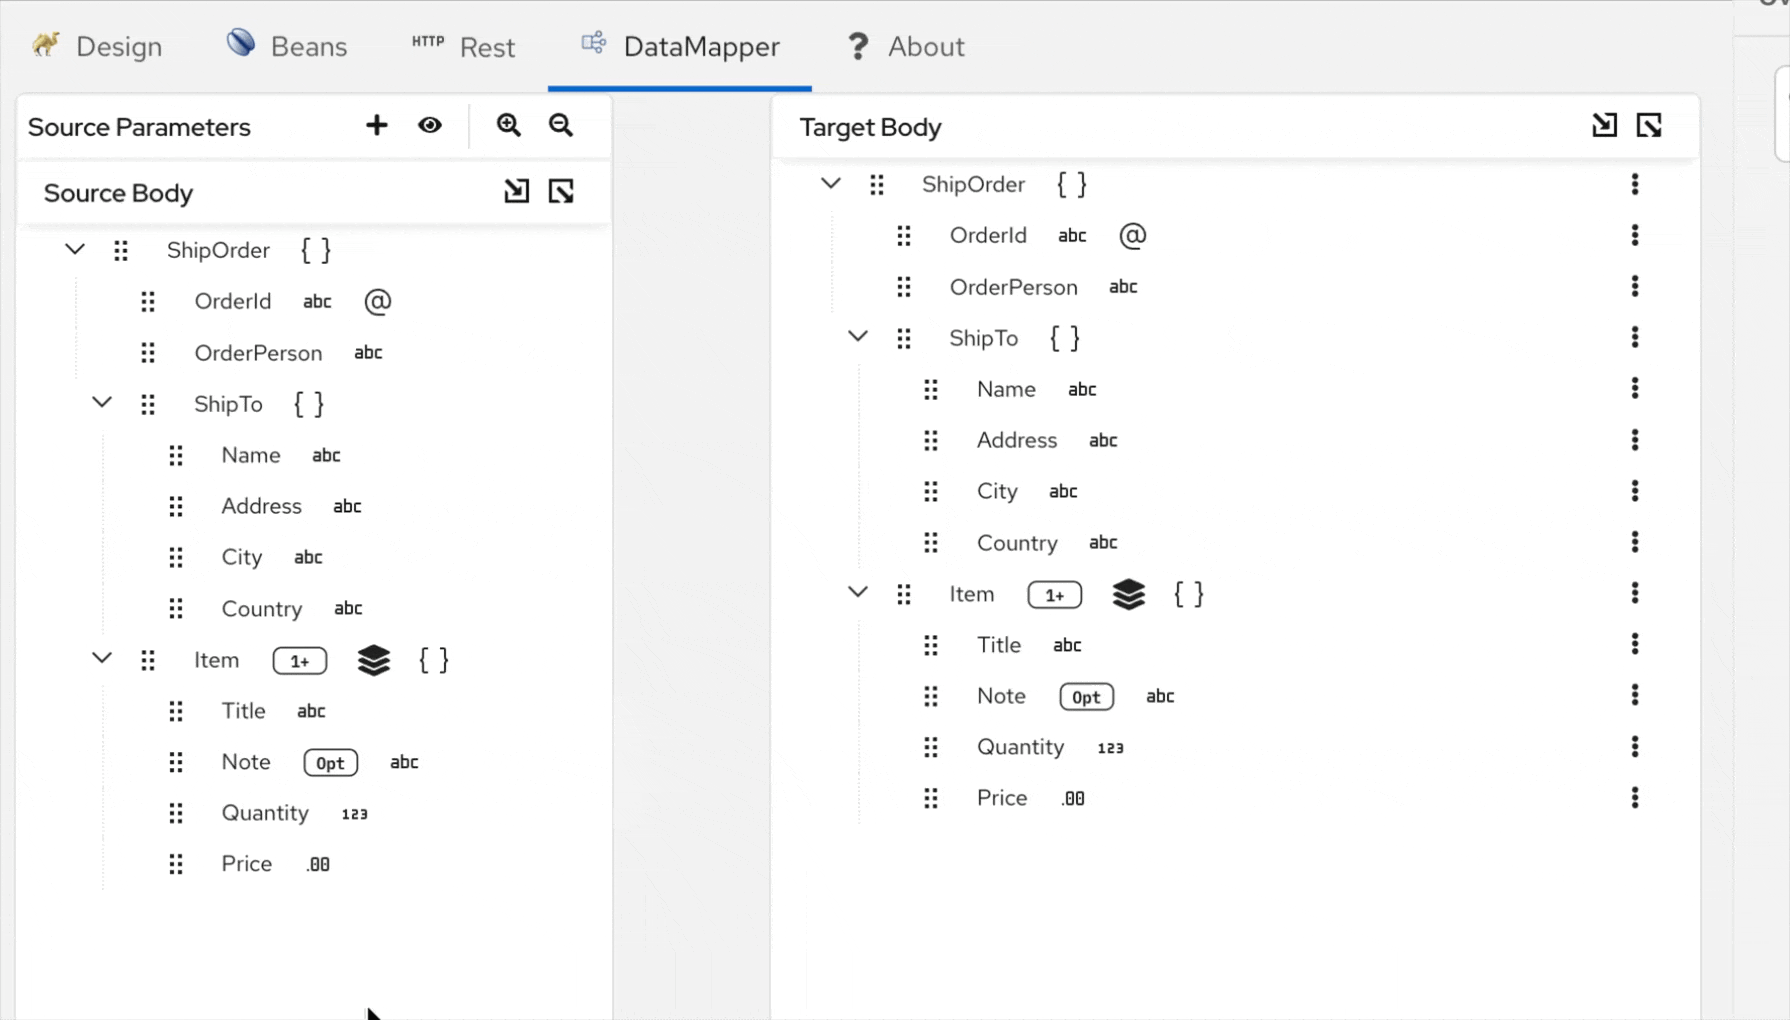The width and height of the screenshot is (1790, 1020).
Task: Collapse Item node in Source Body
Action: (102, 659)
